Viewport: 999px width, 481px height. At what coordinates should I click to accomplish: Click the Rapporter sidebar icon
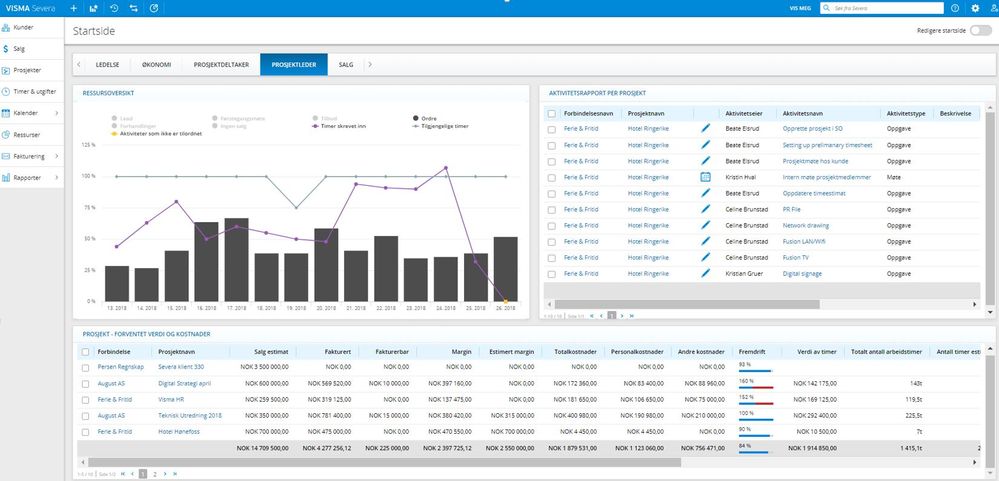click(x=6, y=178)
